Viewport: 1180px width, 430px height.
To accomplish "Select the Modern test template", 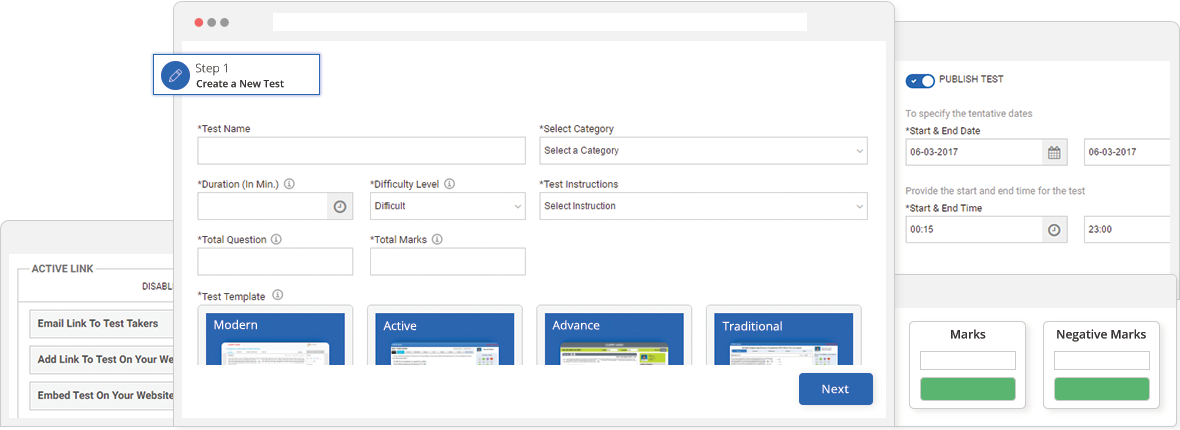I will point(275,336).
